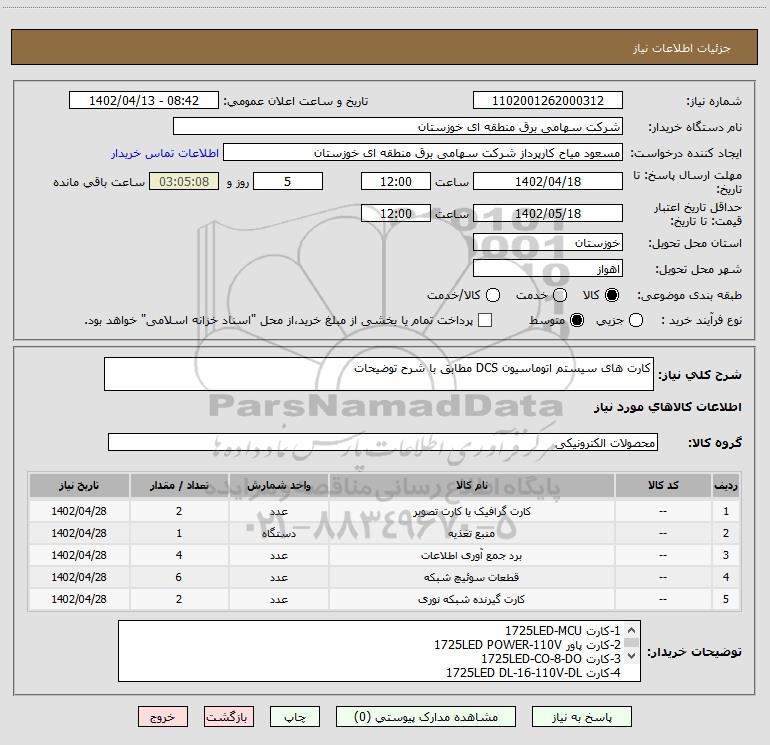770x745 pixels.
Task: Click the announcement date field 1402/04/13 - 08:42
Action: click(x=144, y=101)
